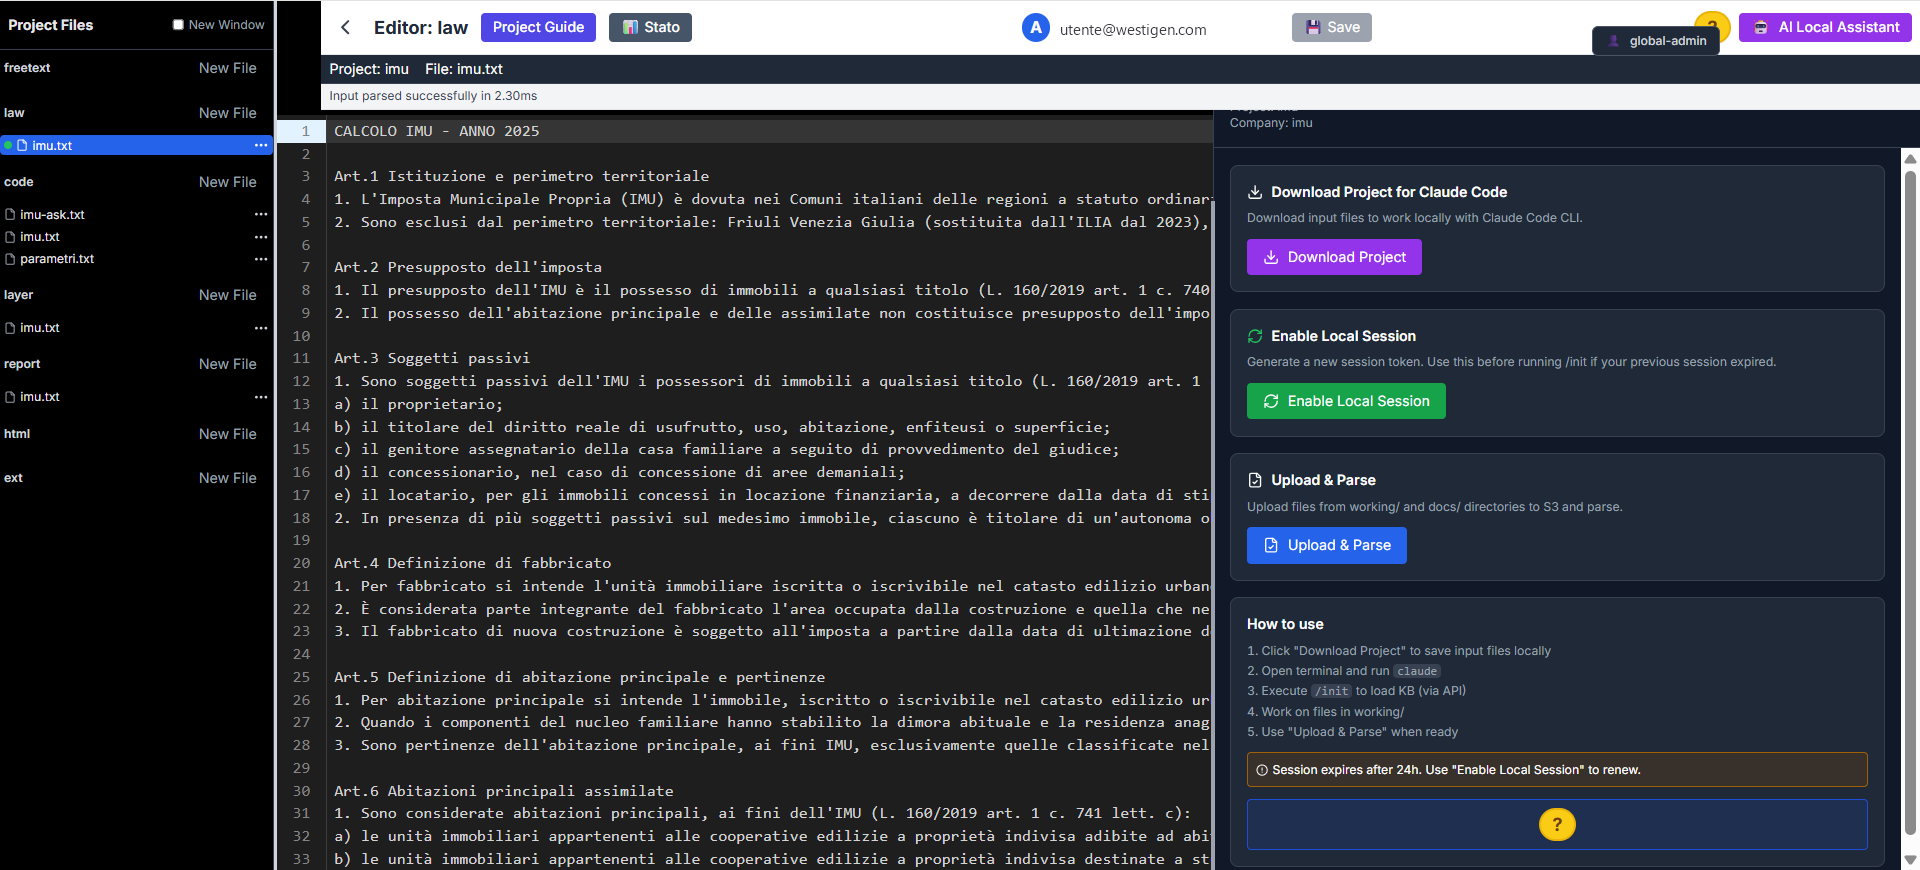The image size is (1920, 870).
Task: Create a New File in law section
Action: [227, 113]
